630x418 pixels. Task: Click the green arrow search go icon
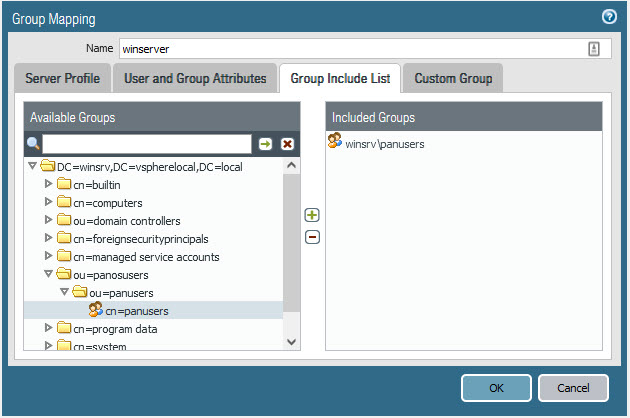tap(266, 144)
